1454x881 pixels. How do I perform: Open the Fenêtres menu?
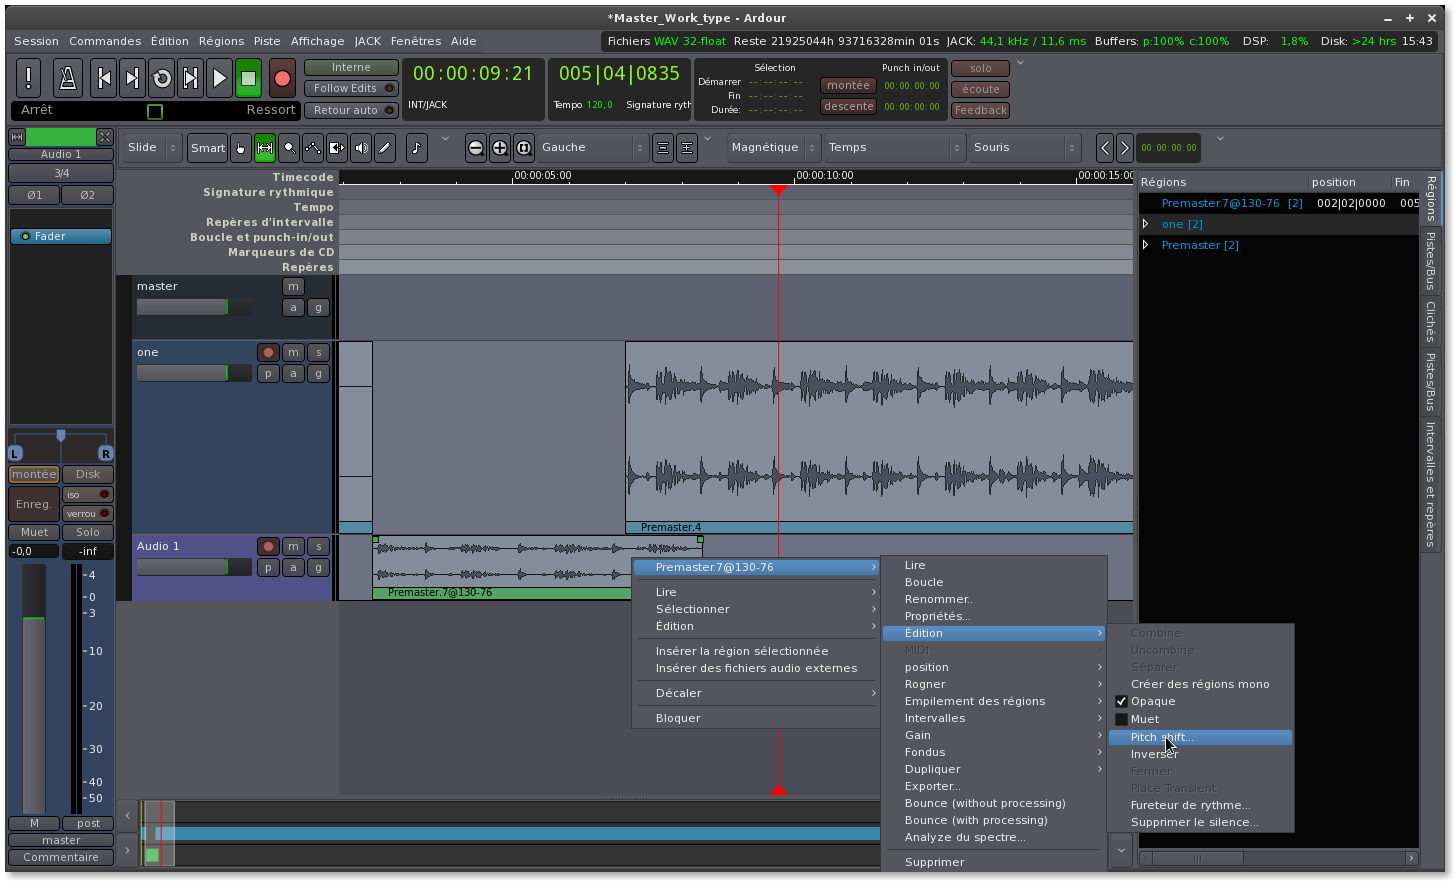415,41
